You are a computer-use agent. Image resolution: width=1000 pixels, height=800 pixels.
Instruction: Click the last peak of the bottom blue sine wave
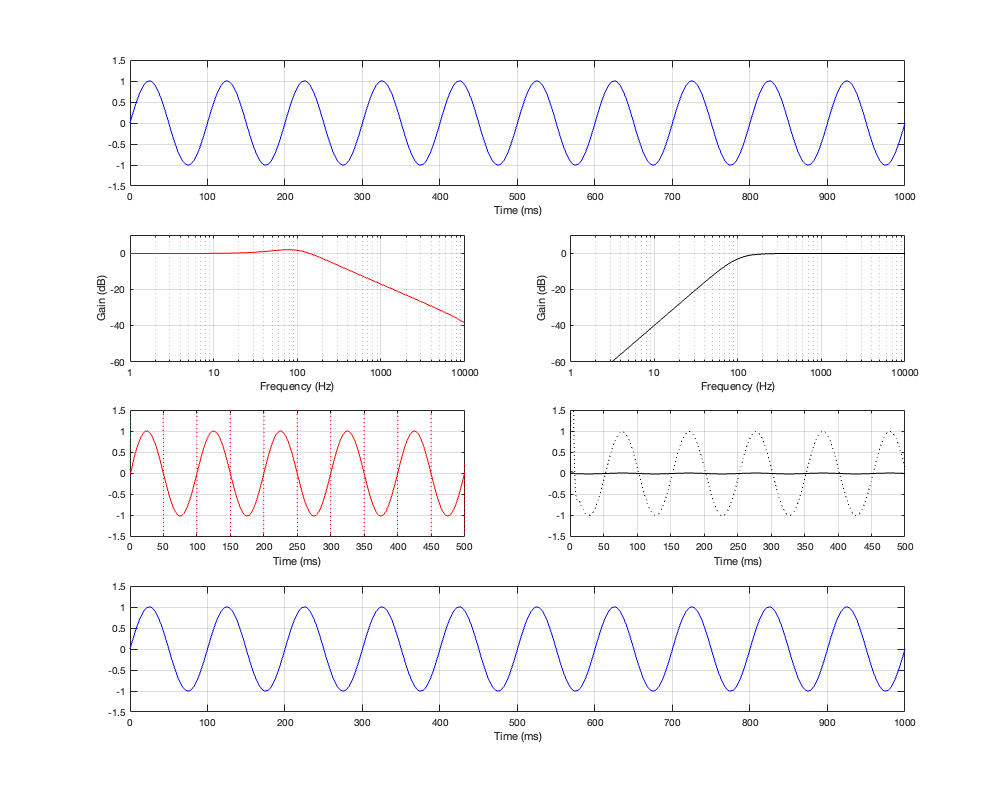[847, 607]
